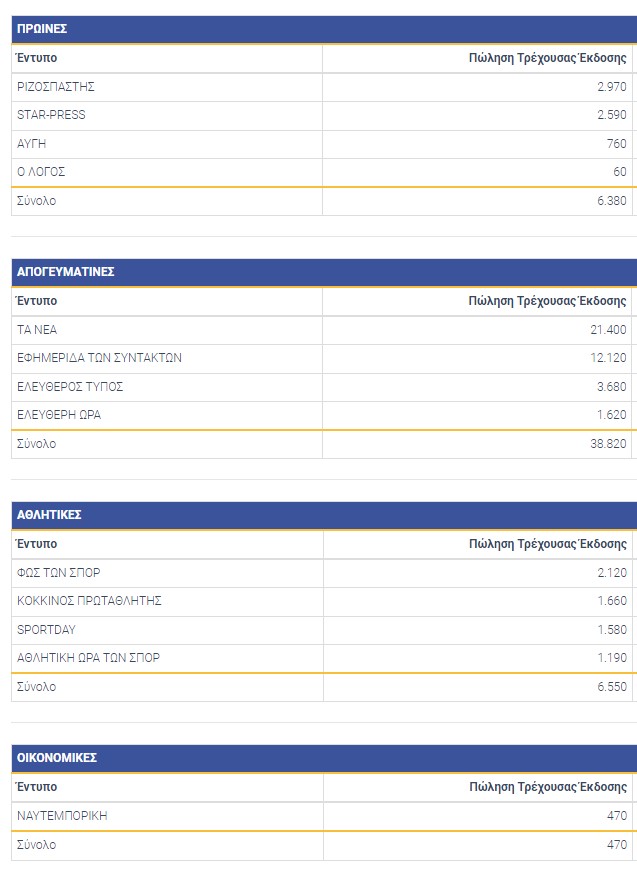637x884 pixels.
Task: Click the ΑΠΟΓΕΥΜΑΤΙΝΕΣ section header
Action: click(66, 272)
